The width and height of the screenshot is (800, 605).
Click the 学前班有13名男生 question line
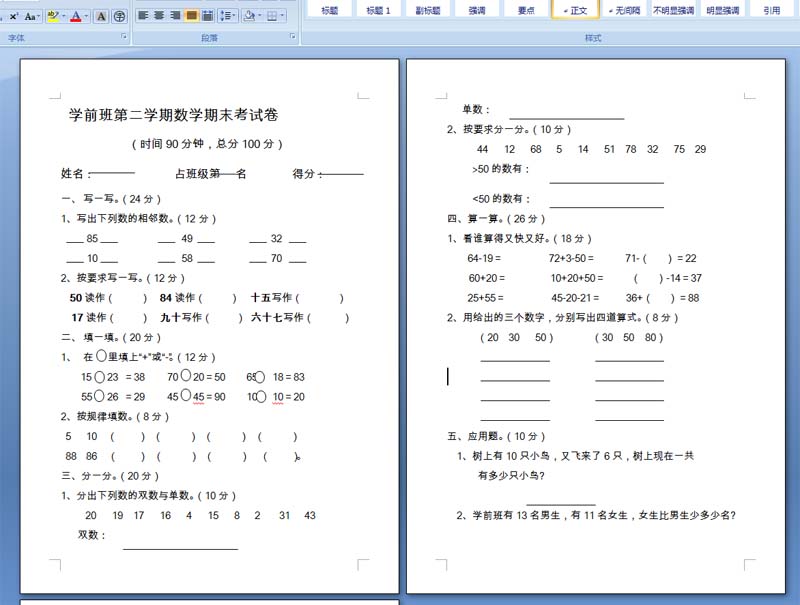[596, 516]
